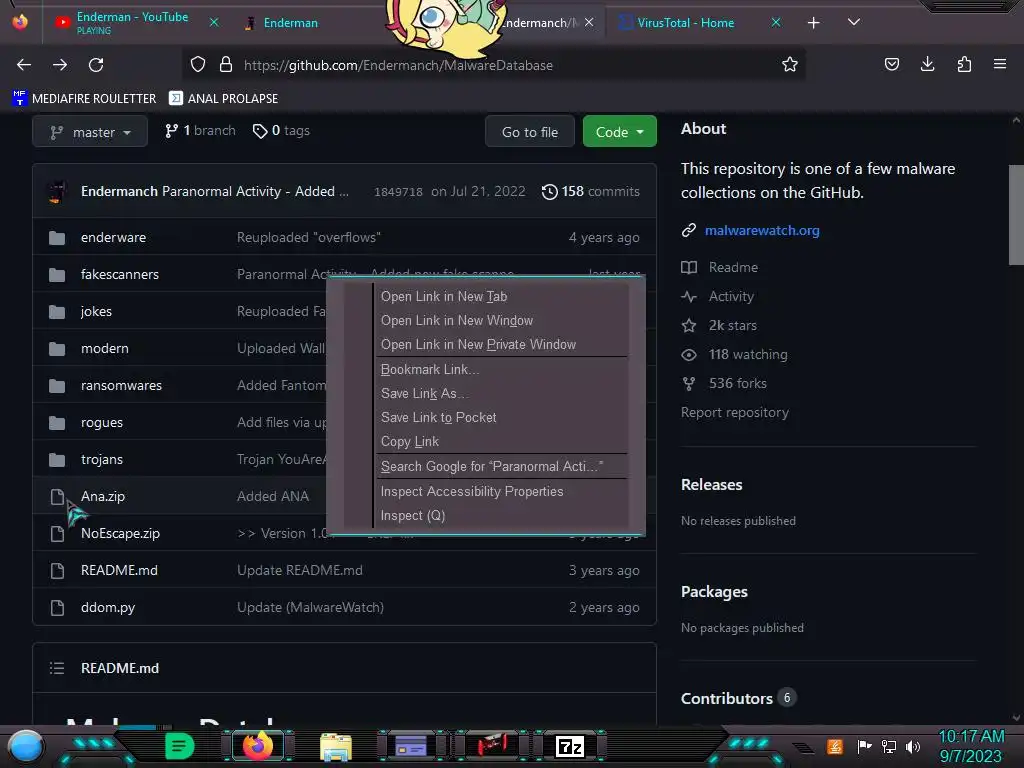Open the 158 commits history link

click(x=591, y=191)
